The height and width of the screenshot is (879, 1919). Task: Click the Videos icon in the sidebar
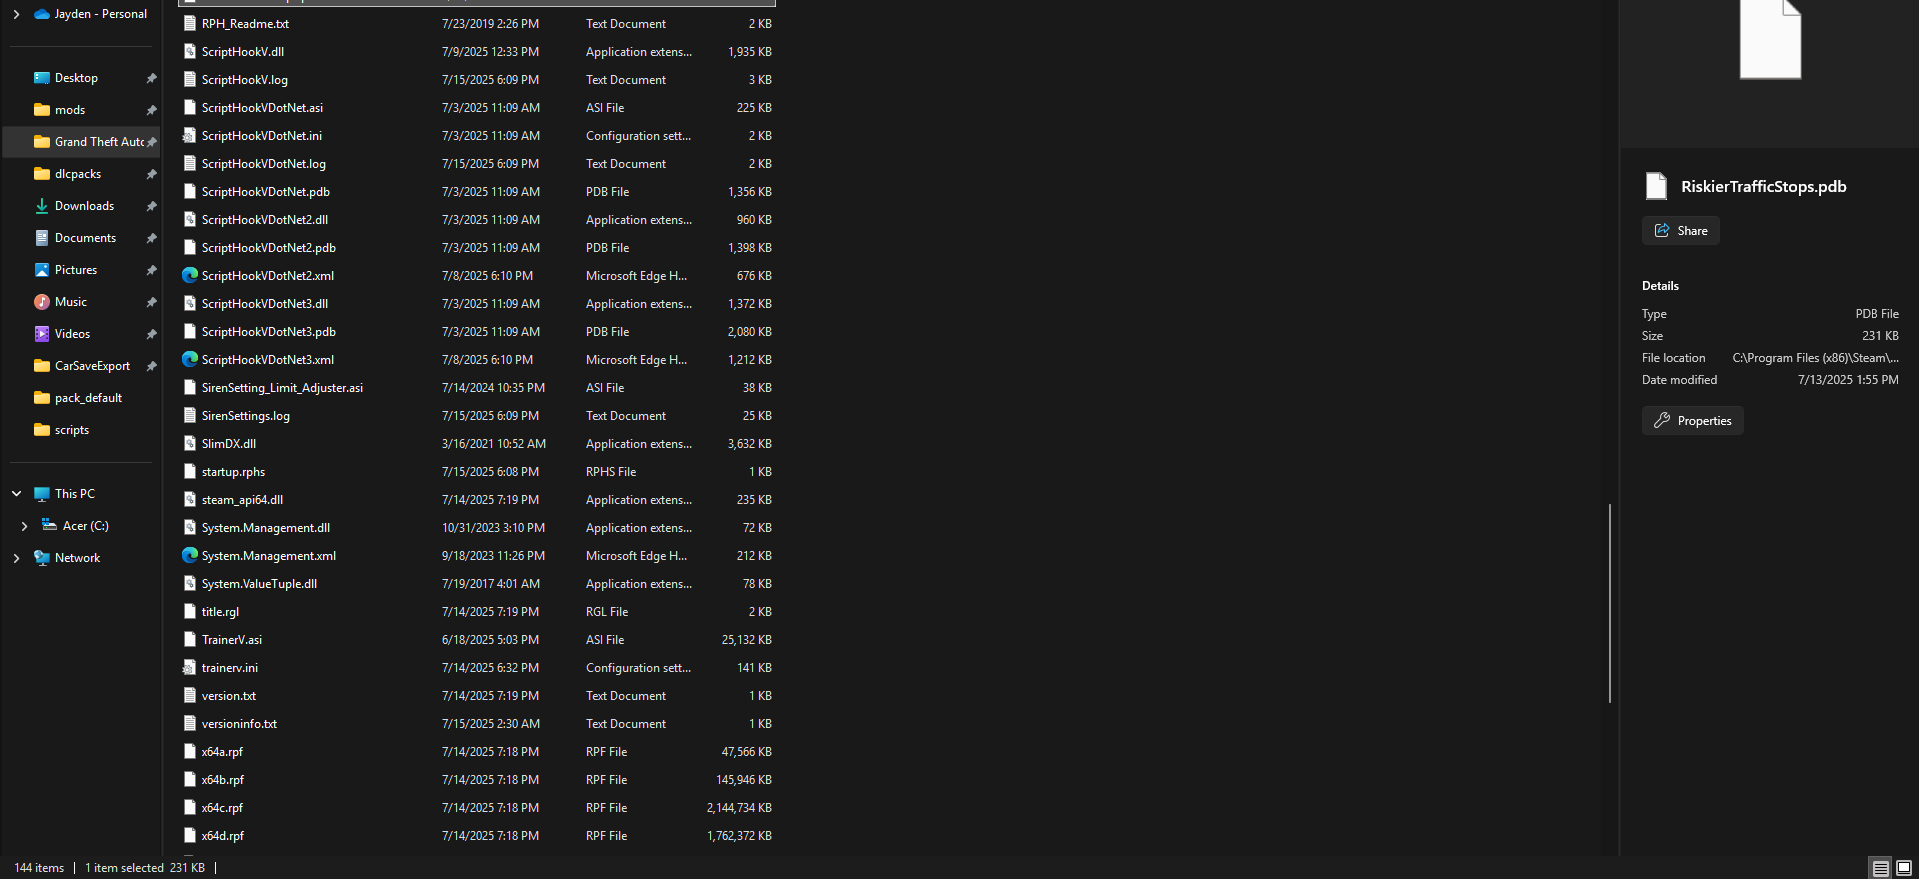pyautogui.click(x=42, y=334)
